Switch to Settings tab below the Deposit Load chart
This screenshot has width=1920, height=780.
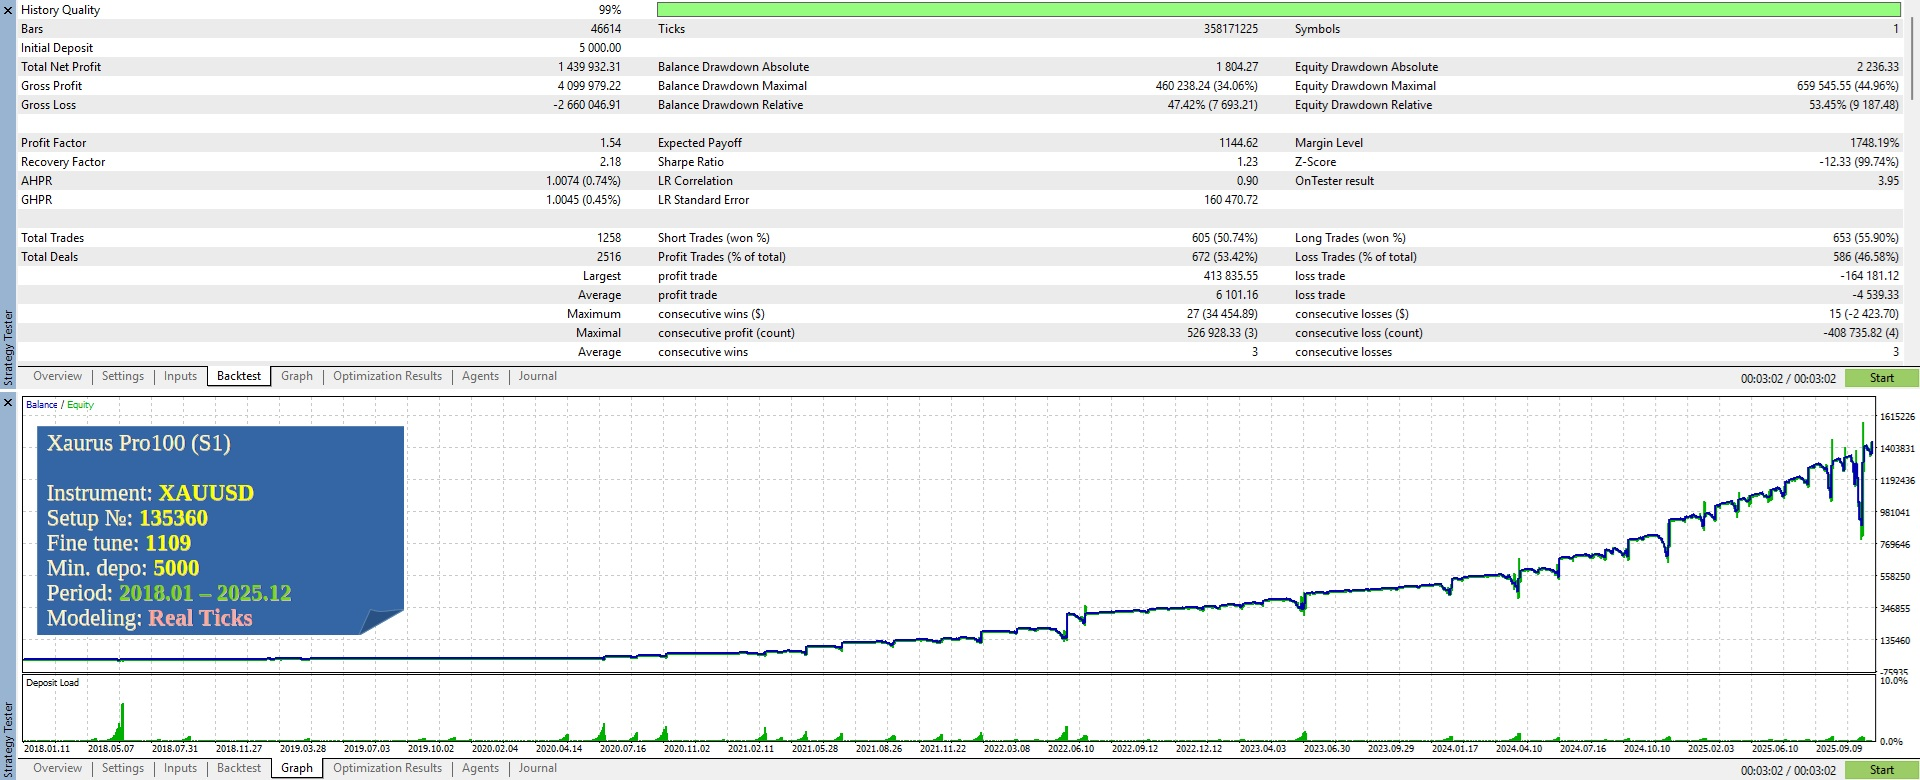pos(123,768)
